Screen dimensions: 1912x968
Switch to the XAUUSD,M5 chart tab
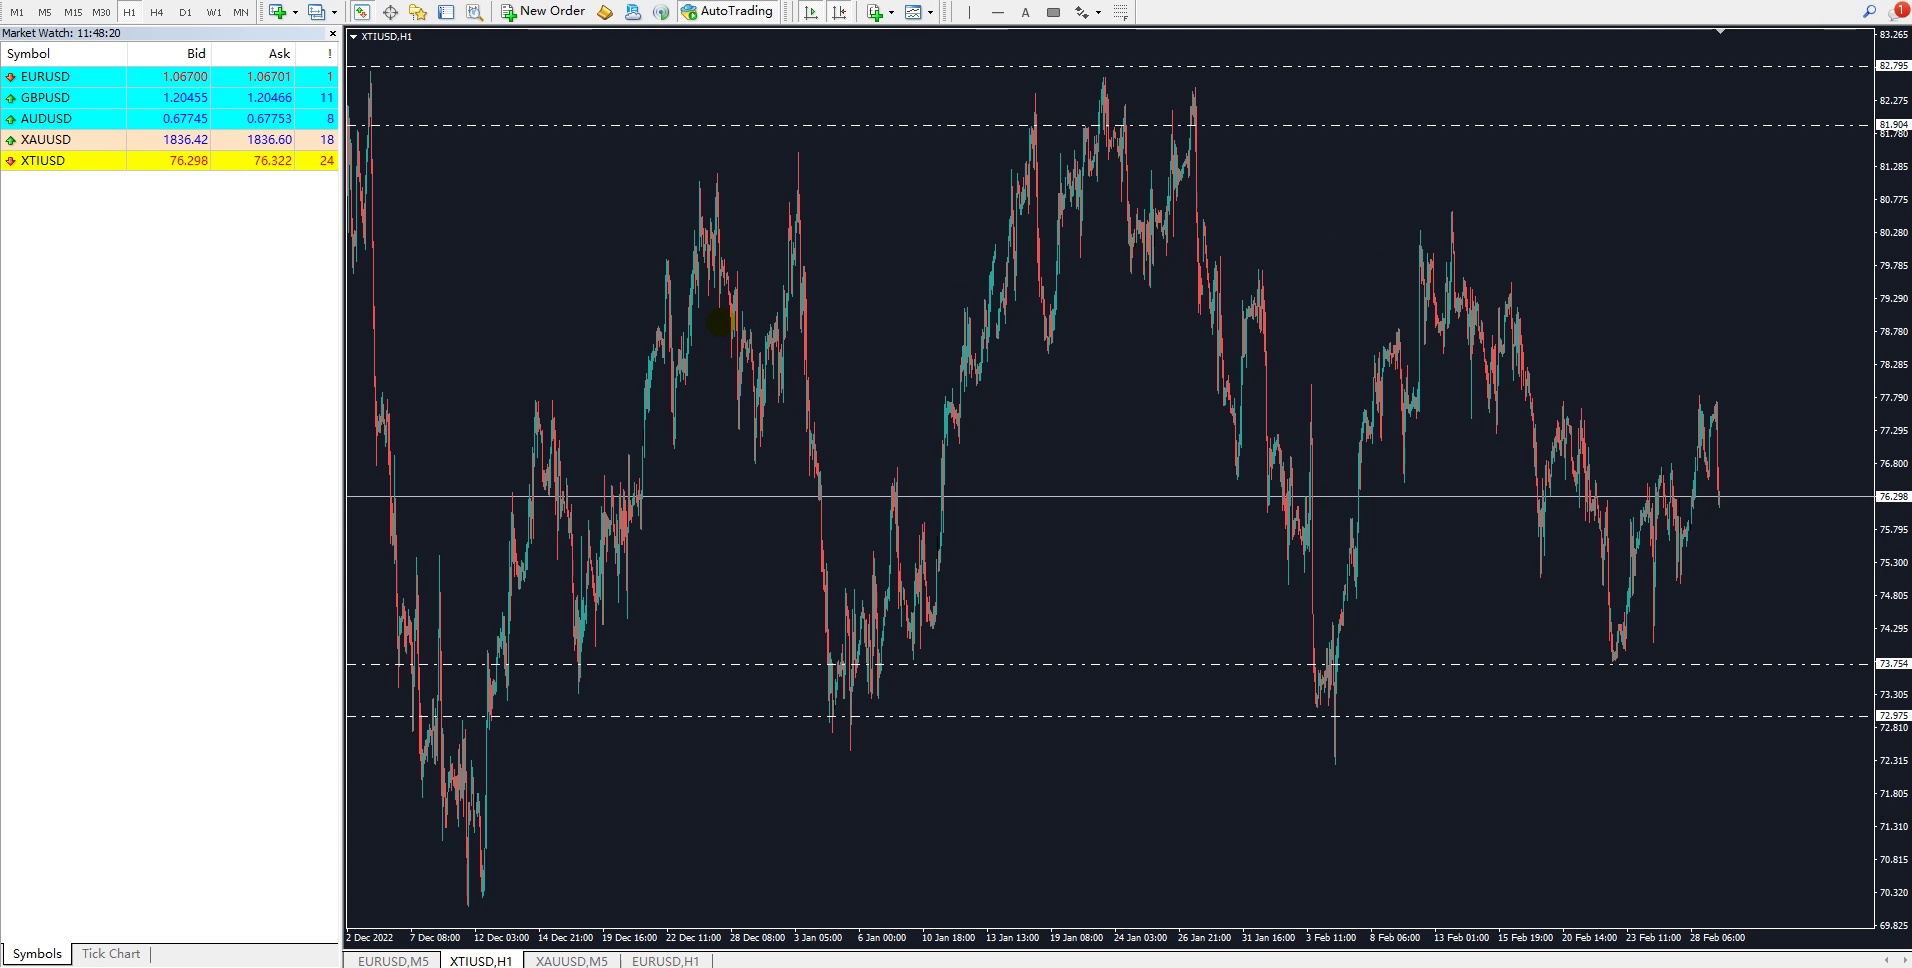coord(571,961)
